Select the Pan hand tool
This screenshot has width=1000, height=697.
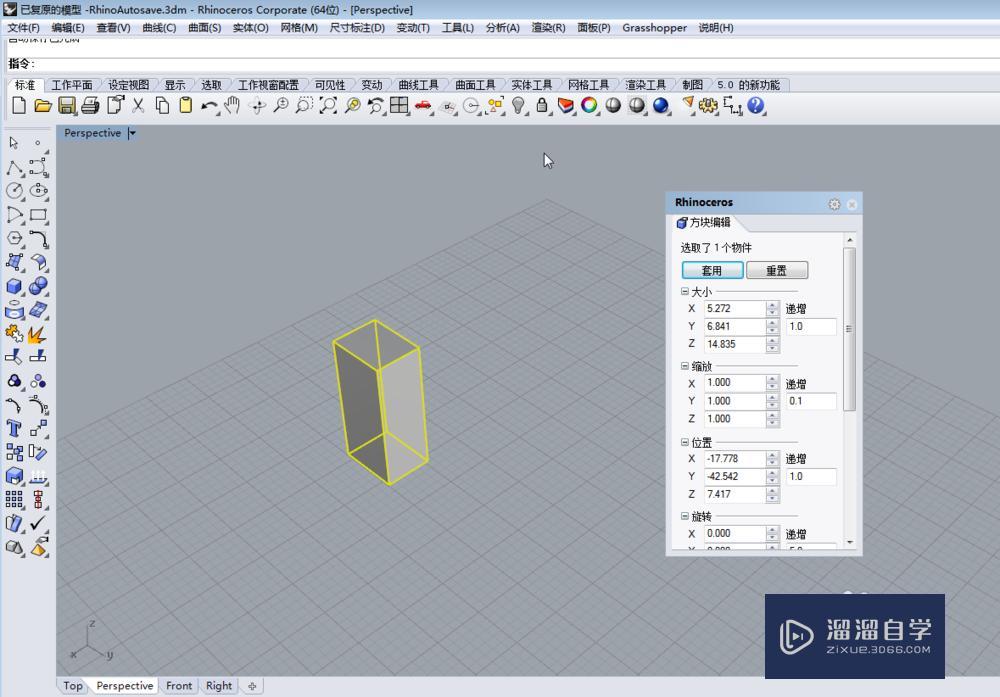tap(233, 105)
